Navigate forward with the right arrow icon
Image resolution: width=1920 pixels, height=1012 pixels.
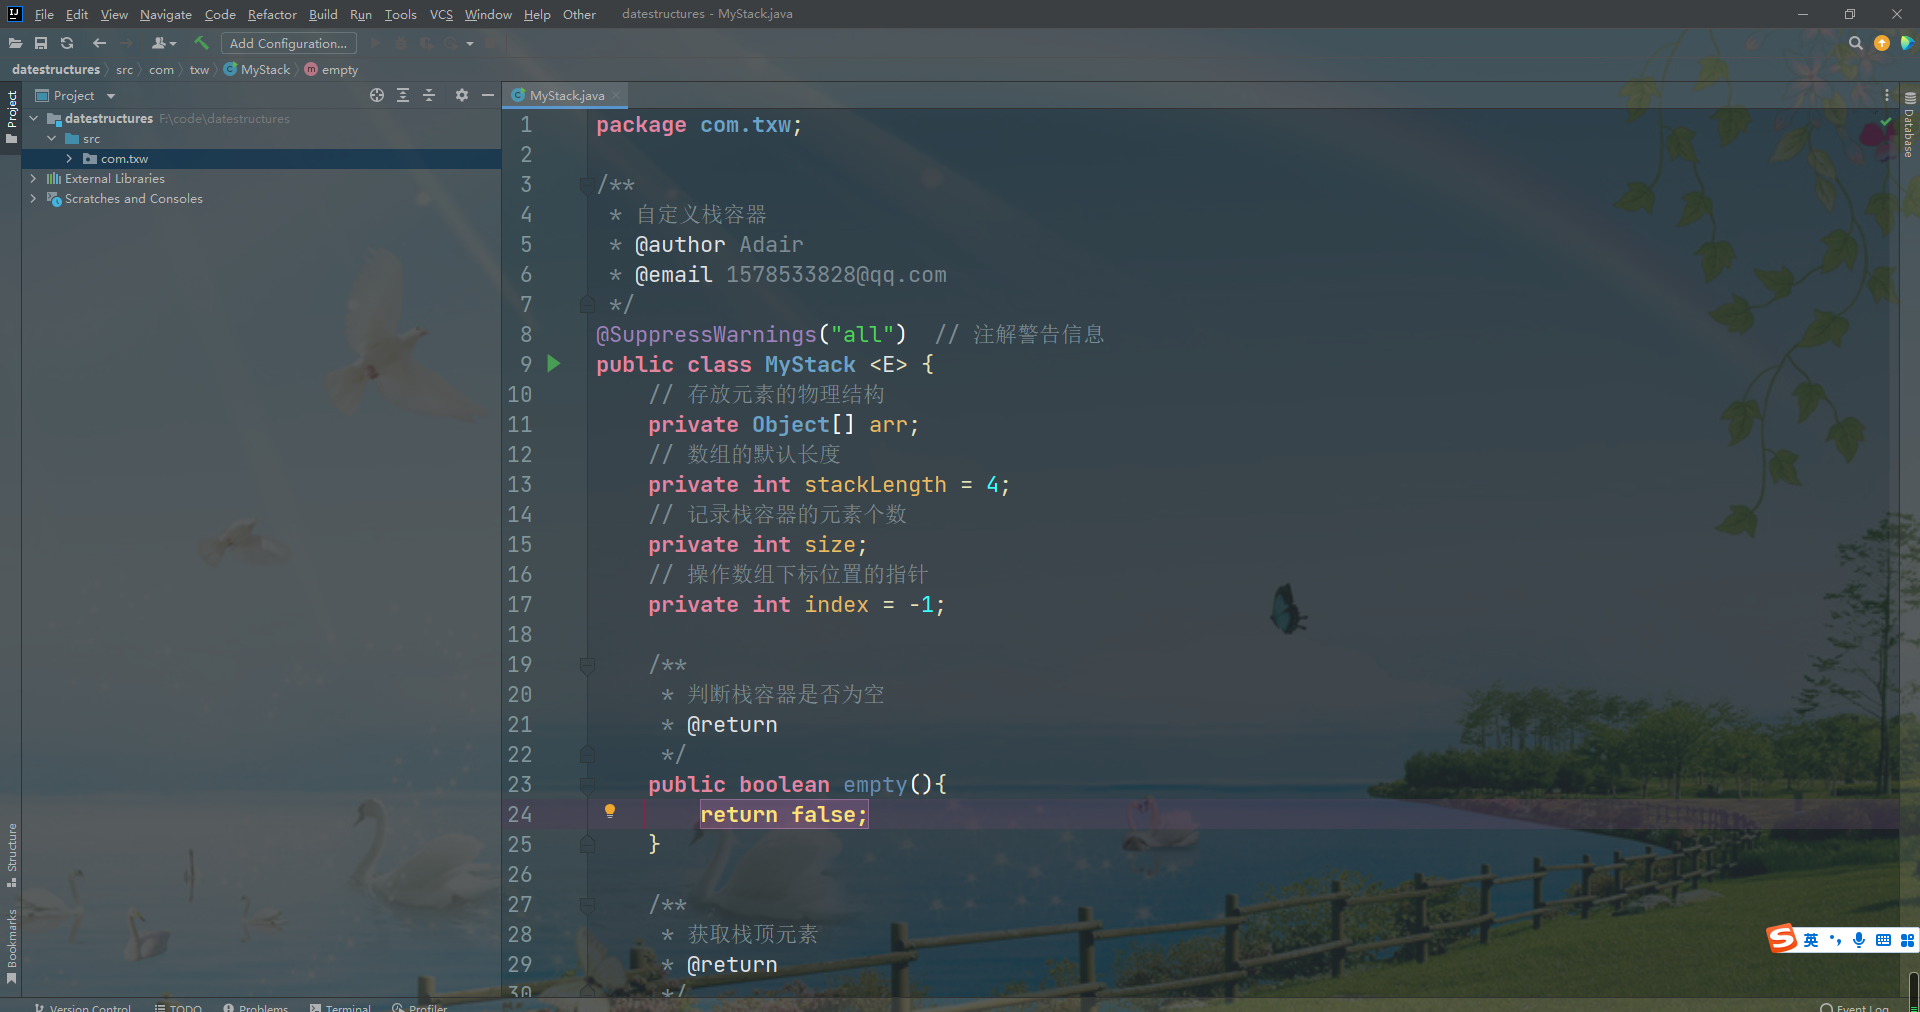pos(126,43)
